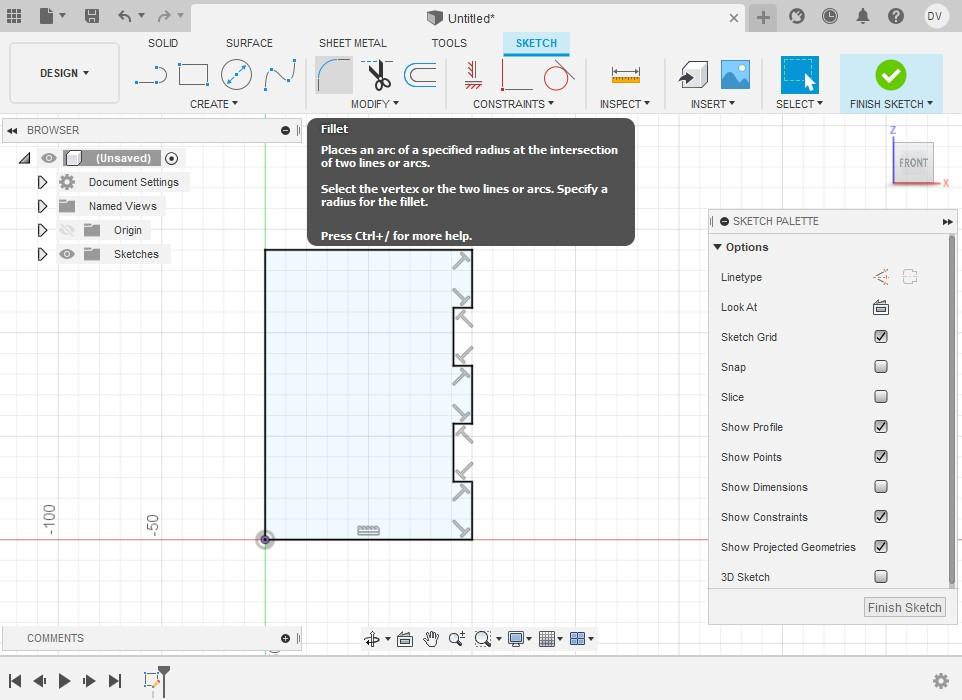Expand the Origin tree node

(x=42, y=230)
